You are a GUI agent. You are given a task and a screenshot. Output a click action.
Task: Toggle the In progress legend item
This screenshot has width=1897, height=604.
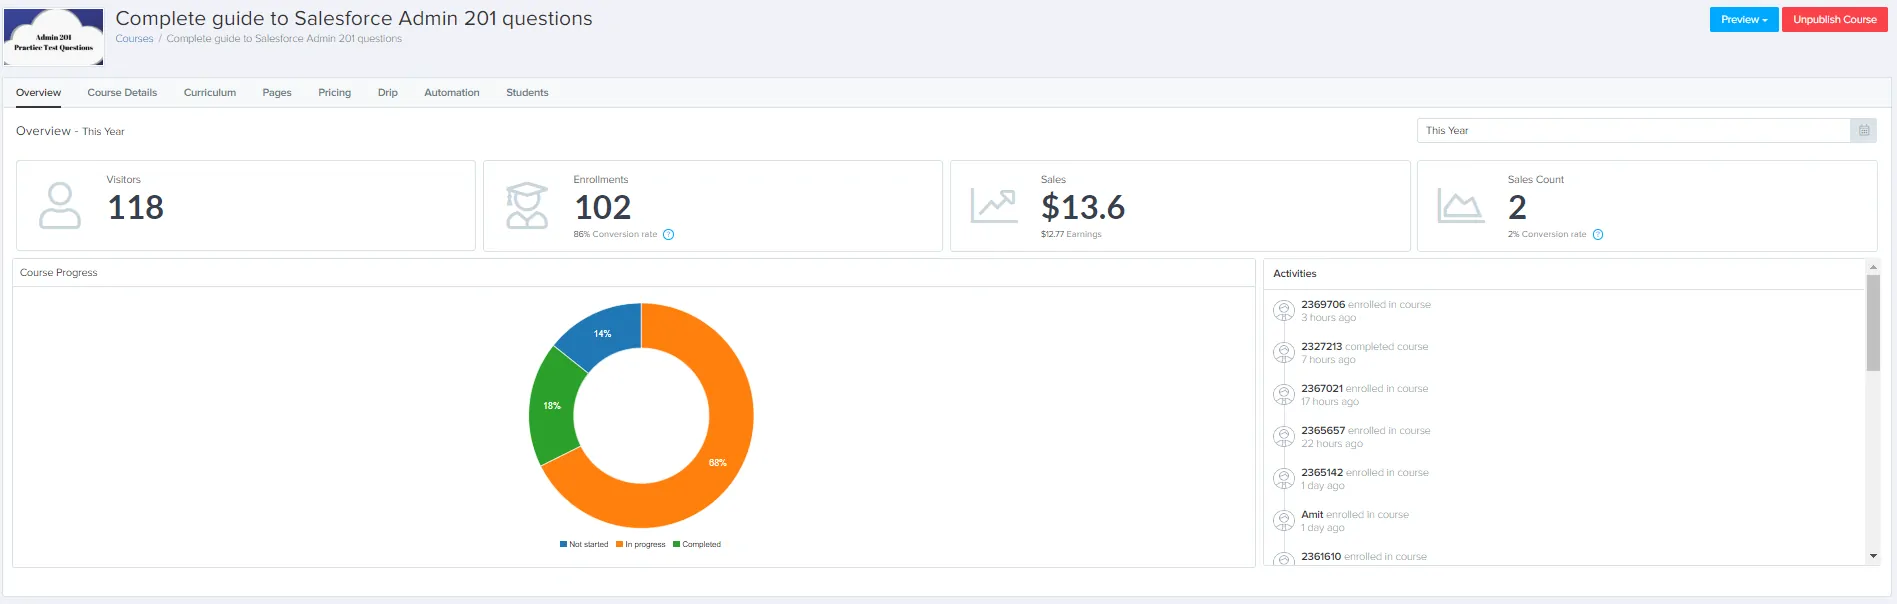tap(641, 545)
